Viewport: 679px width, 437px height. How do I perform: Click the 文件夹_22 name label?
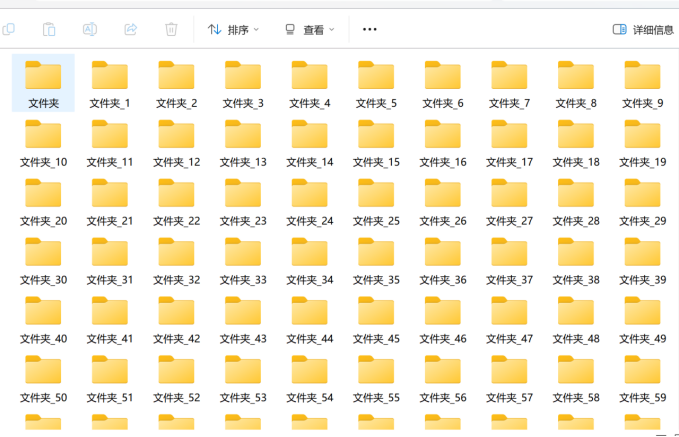click(176, 221)
